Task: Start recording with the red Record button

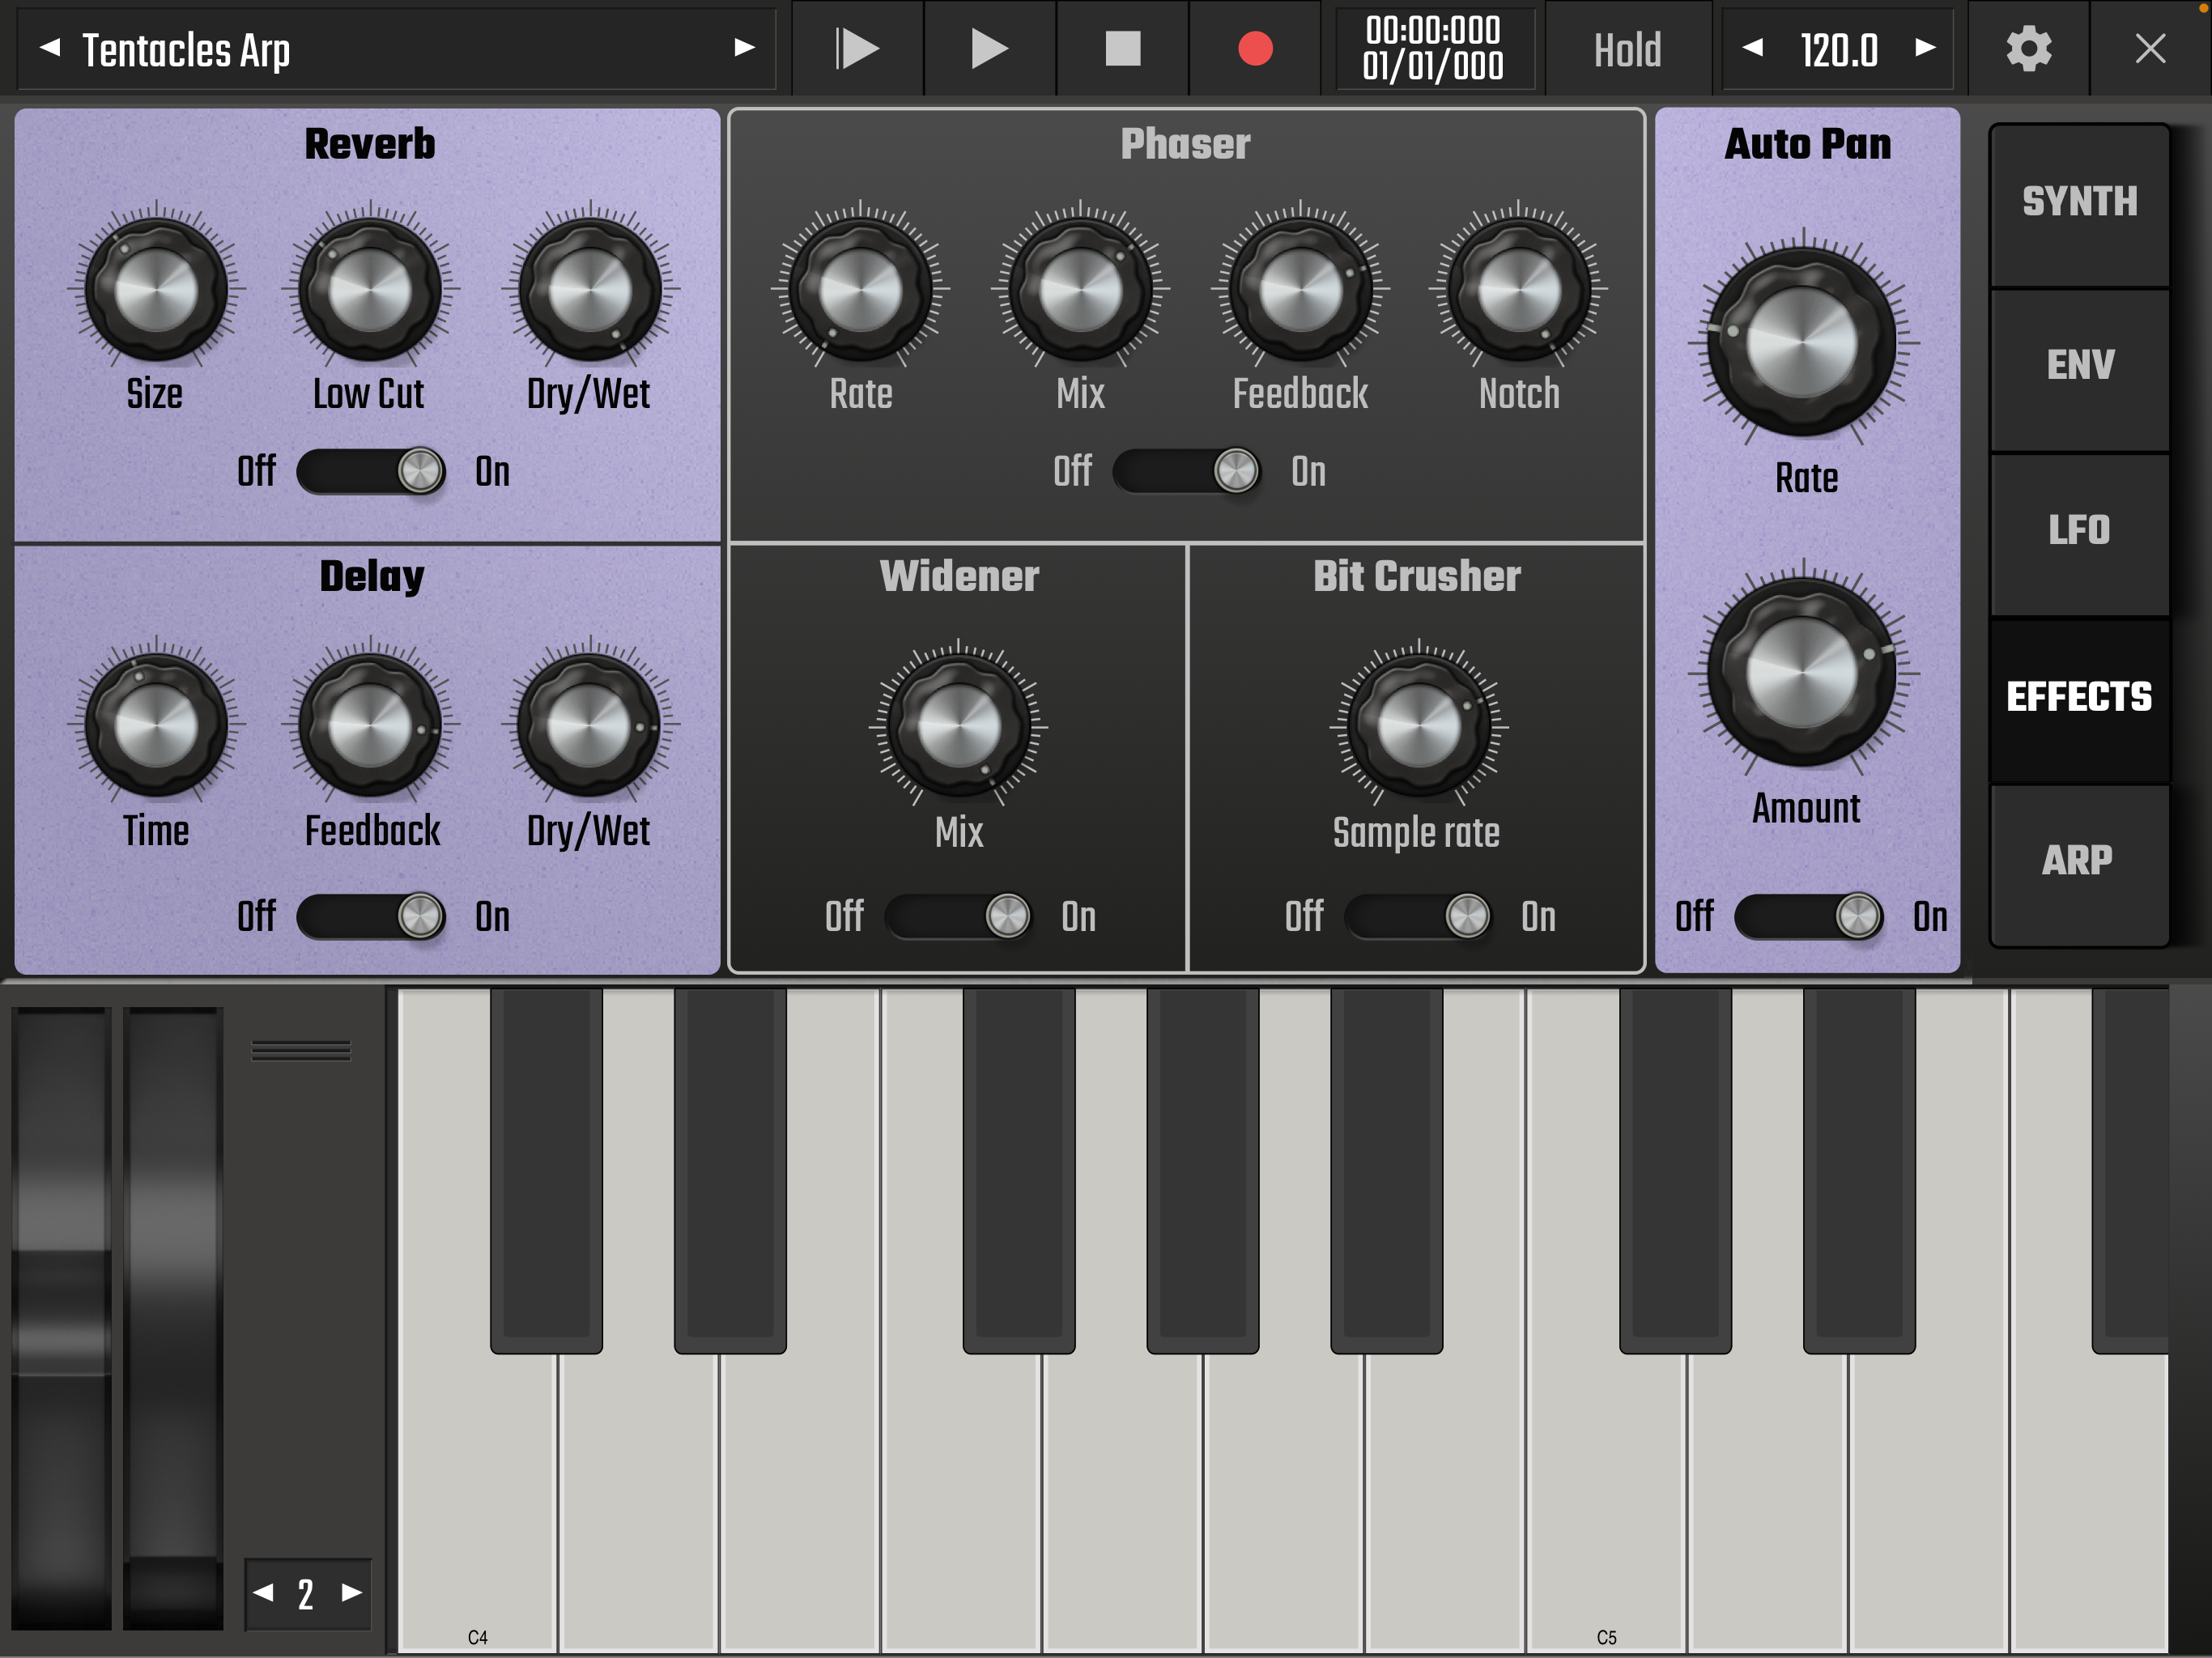Action: (x=1254, y=48)
